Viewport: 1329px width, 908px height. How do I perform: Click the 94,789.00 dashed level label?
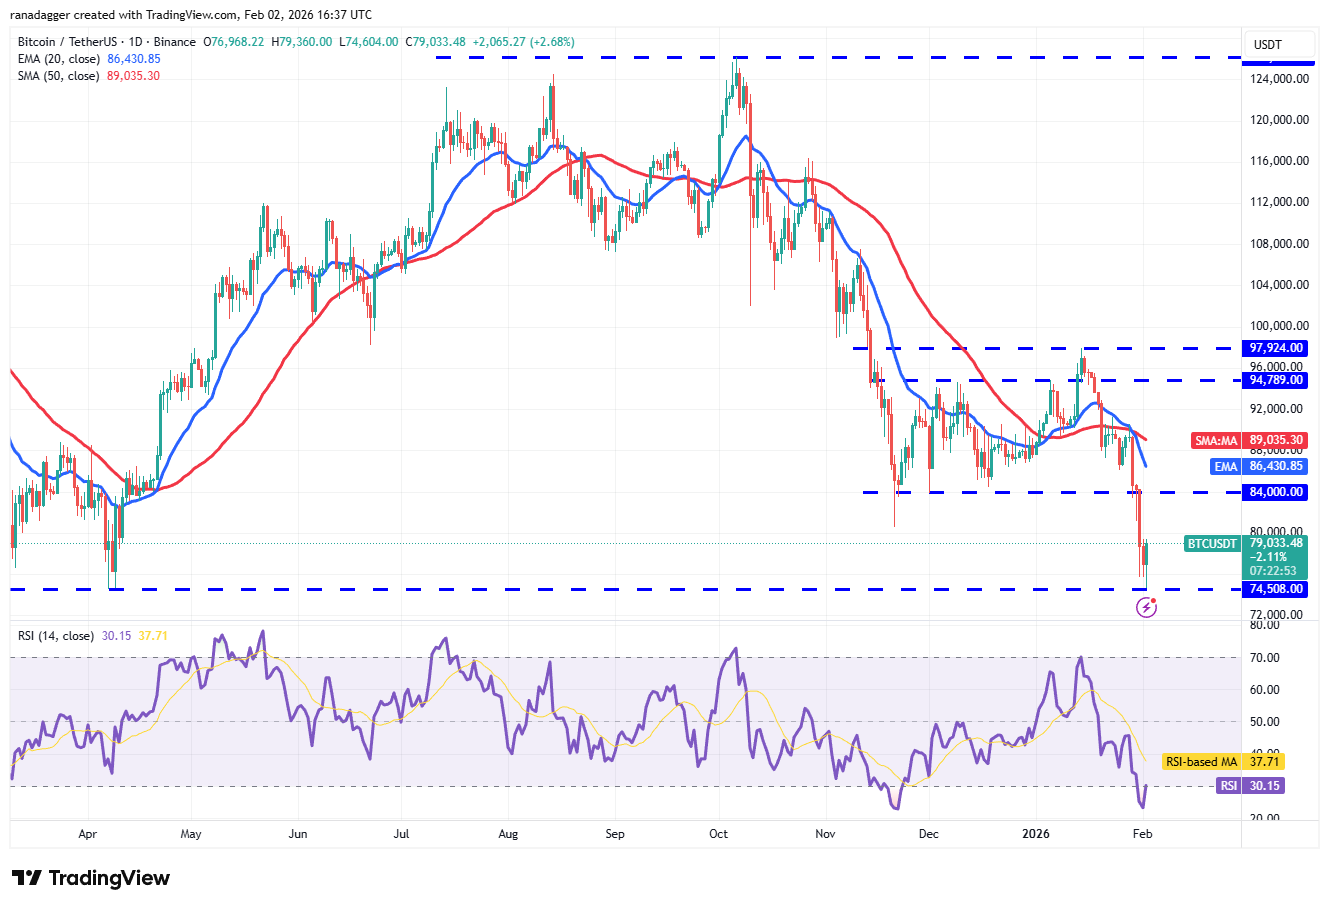coord(1275,380)
